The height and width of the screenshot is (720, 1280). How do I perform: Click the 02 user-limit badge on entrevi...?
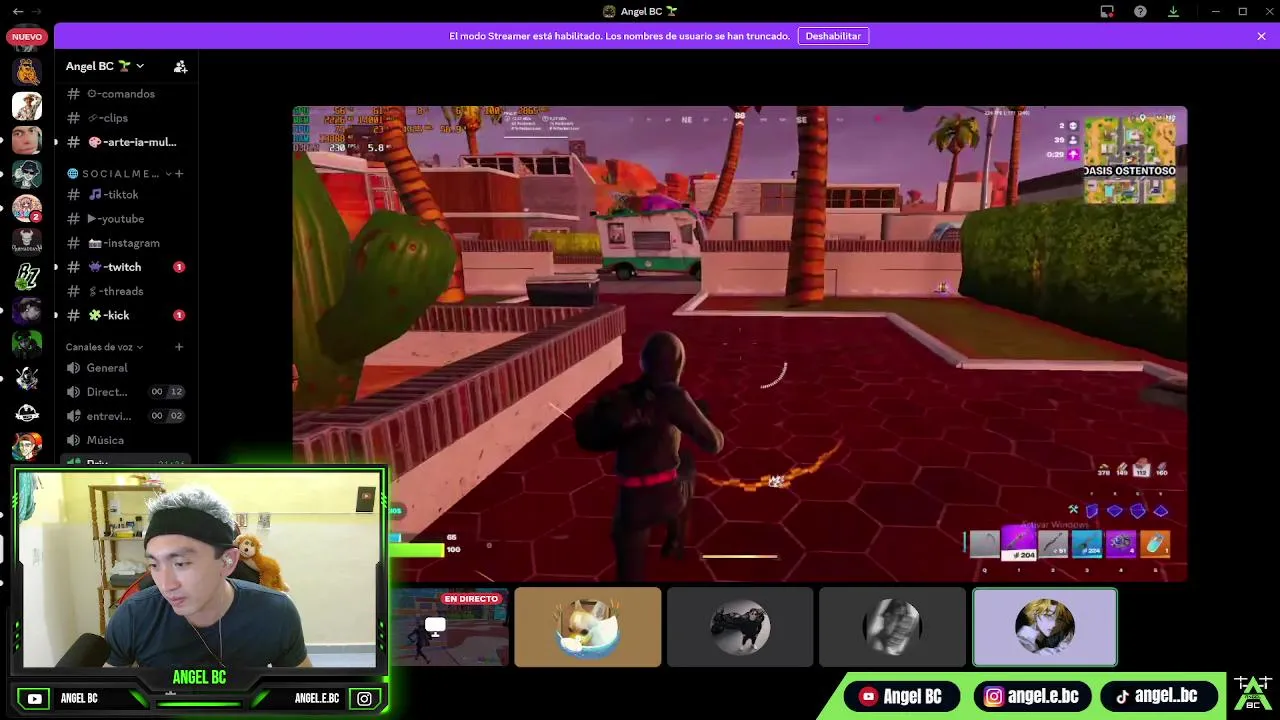(176, 416)
